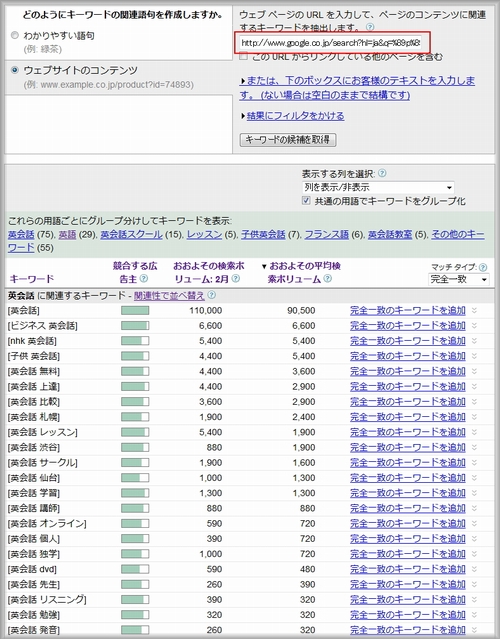Click the website URL input field
The height and width of the screenshot is (639, 500).
331,43
